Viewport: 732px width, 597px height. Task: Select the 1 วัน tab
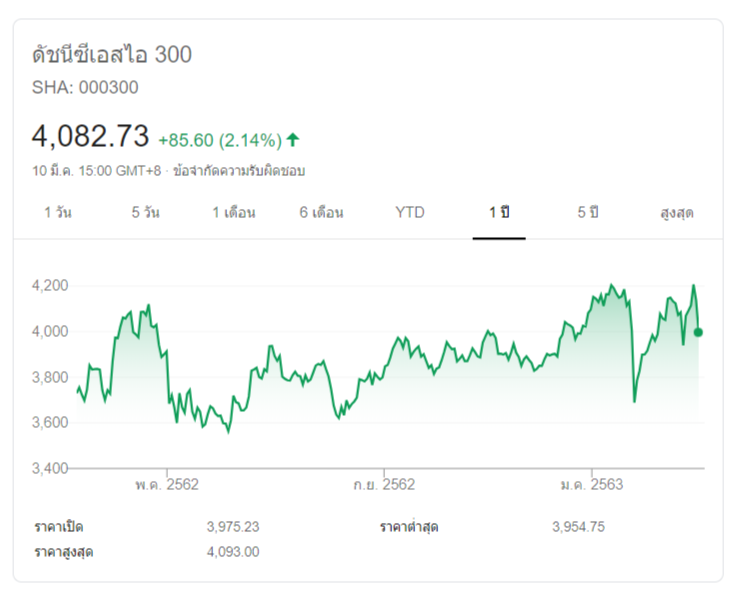point(57,212)
